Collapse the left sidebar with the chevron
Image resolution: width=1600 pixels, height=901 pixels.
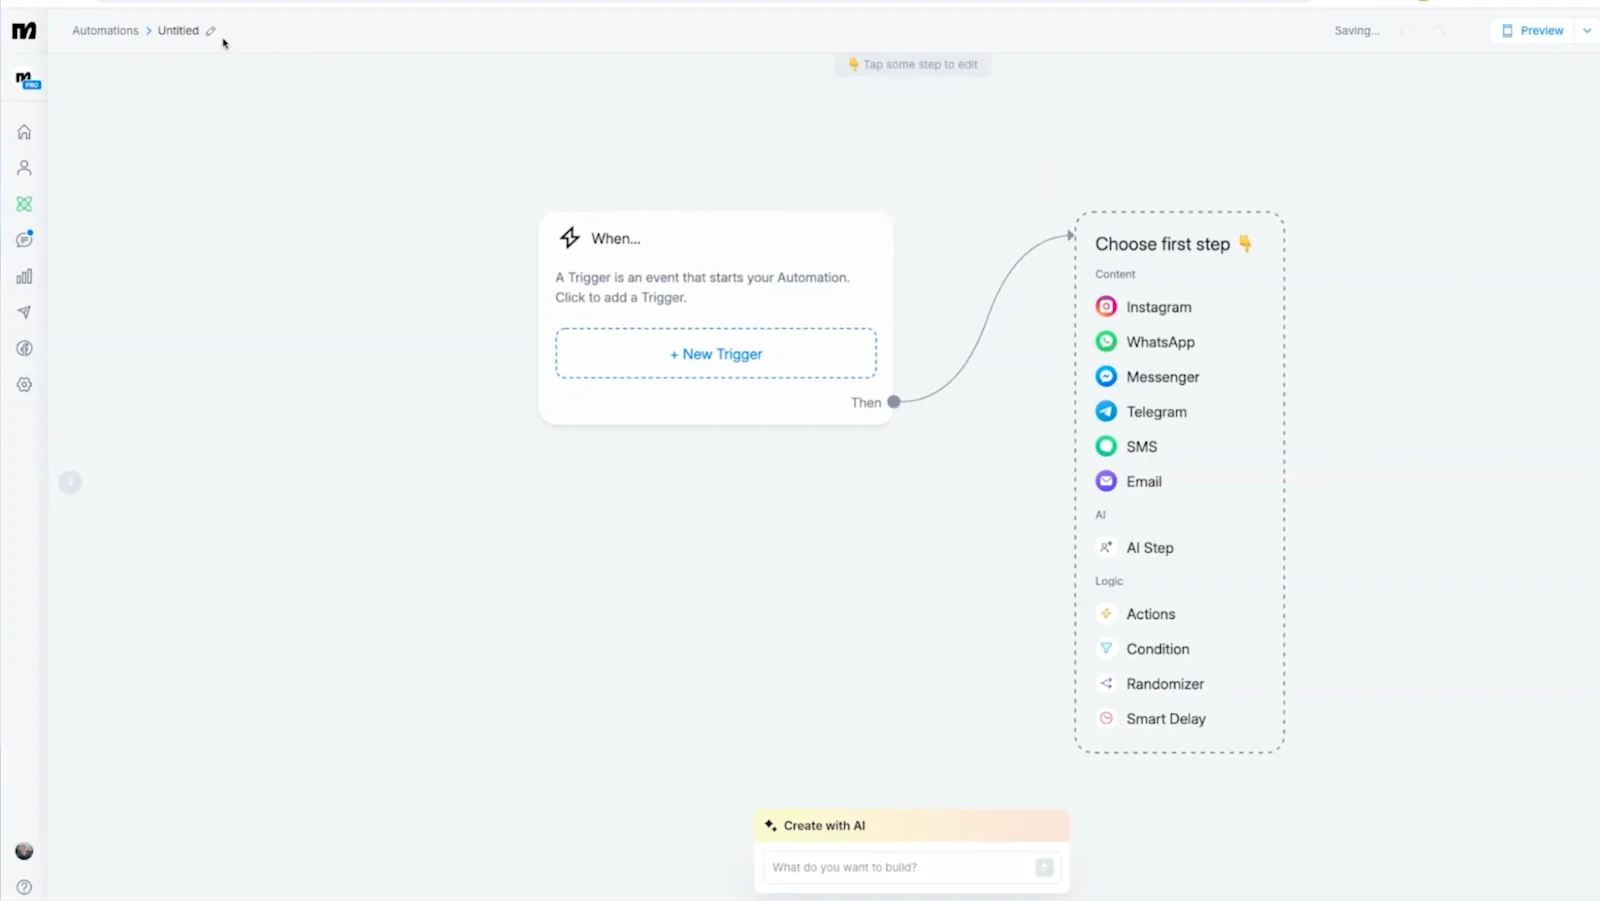tap(70, 482)
